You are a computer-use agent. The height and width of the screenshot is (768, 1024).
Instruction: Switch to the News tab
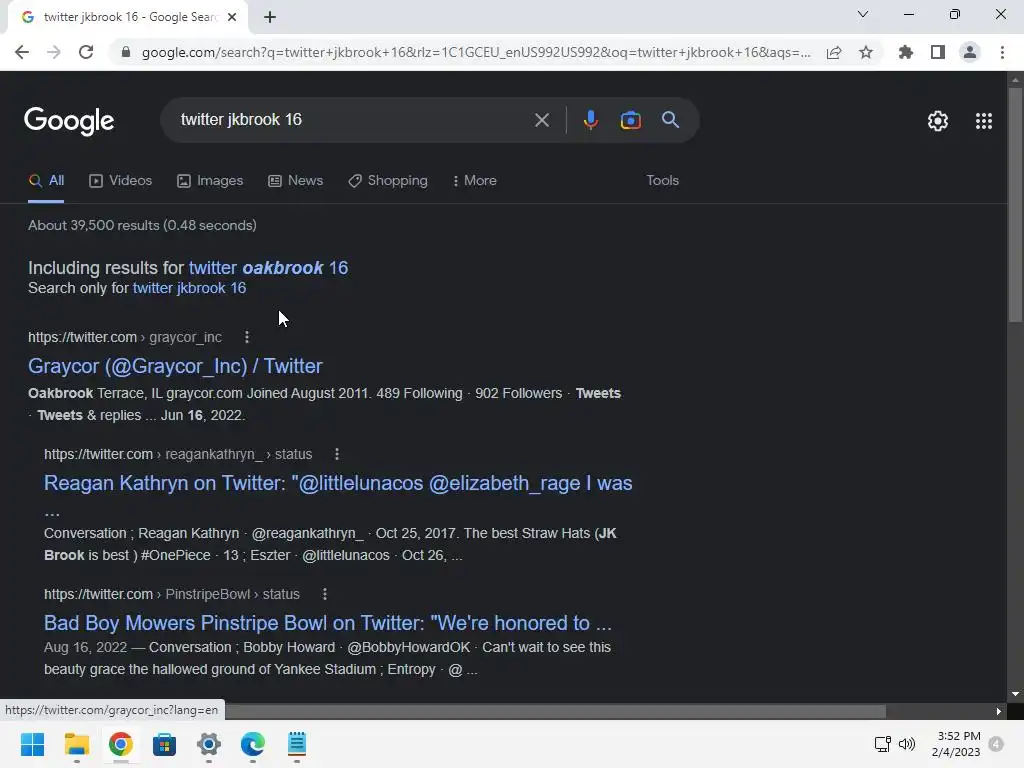(296, 181)
